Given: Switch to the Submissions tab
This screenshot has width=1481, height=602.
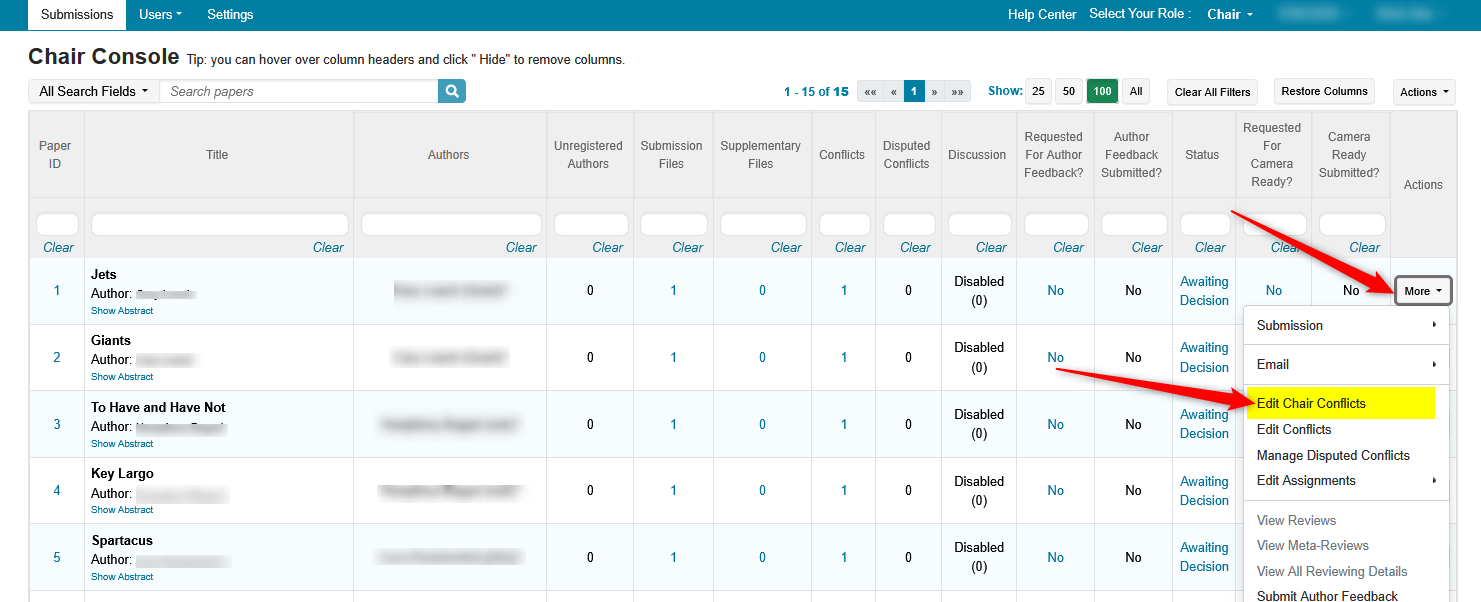Looking at the screenshot, I should coord(77,14).
